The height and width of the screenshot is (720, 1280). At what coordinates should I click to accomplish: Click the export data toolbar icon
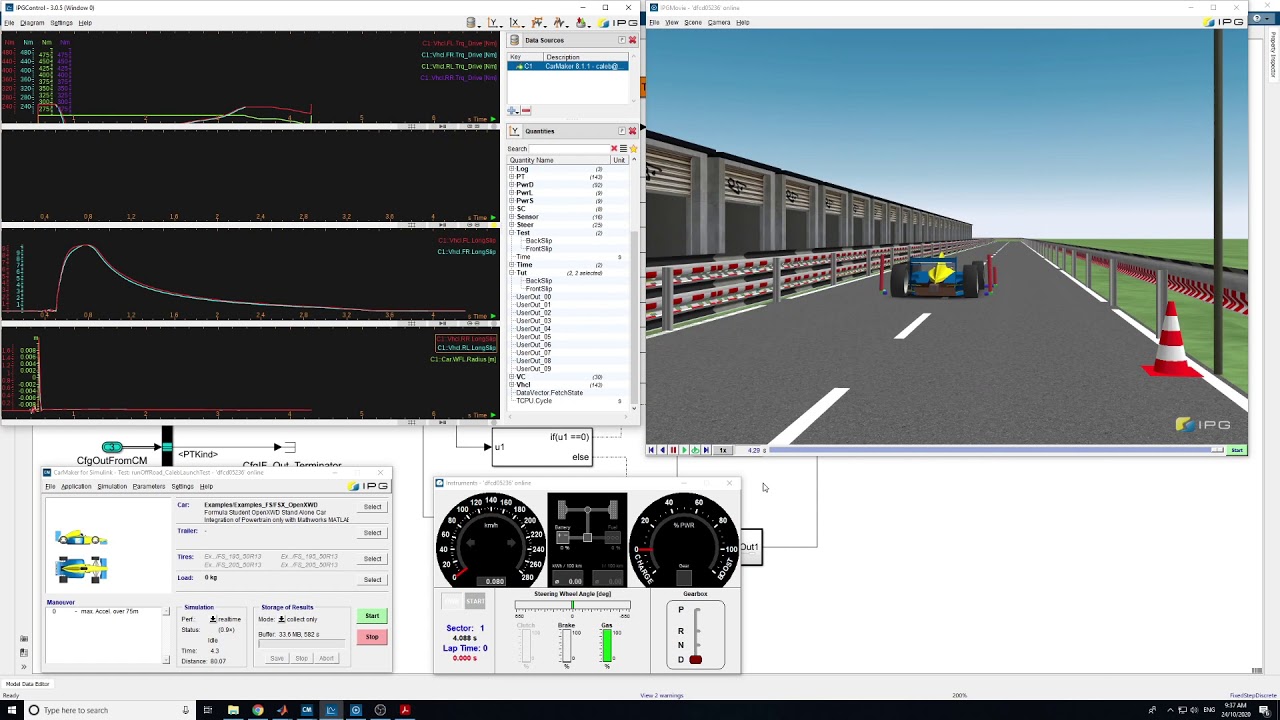582,22
